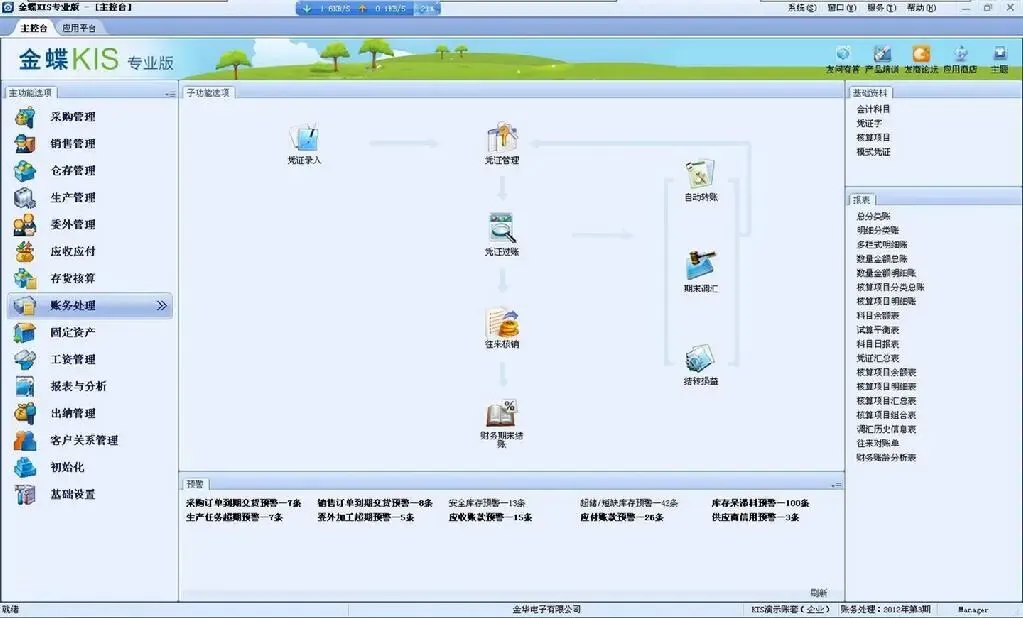Click leftmost banner icon beside 产品培训

pyautogui.click(x=843, y=54)
